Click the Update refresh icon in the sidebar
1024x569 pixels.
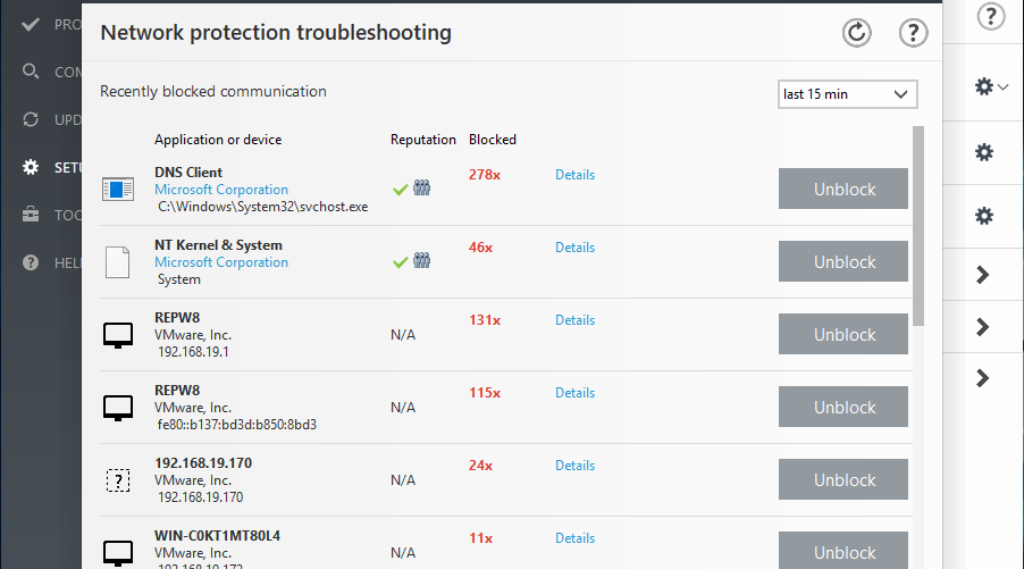point(31,120)
